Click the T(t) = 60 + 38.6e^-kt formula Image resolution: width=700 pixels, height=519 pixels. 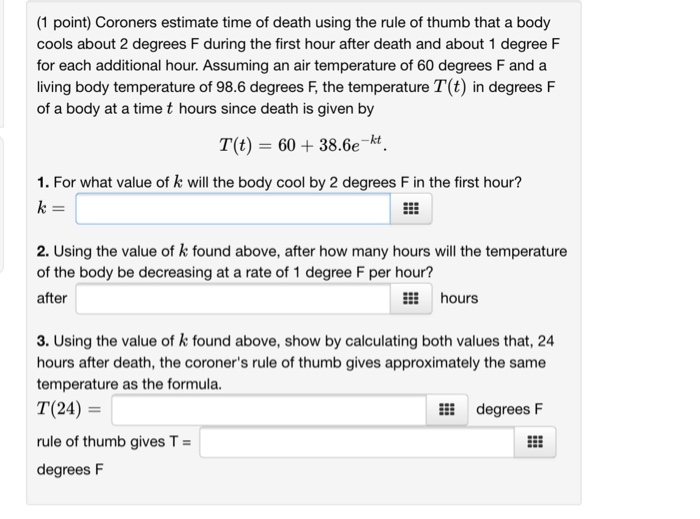click(x=304, y=145)
